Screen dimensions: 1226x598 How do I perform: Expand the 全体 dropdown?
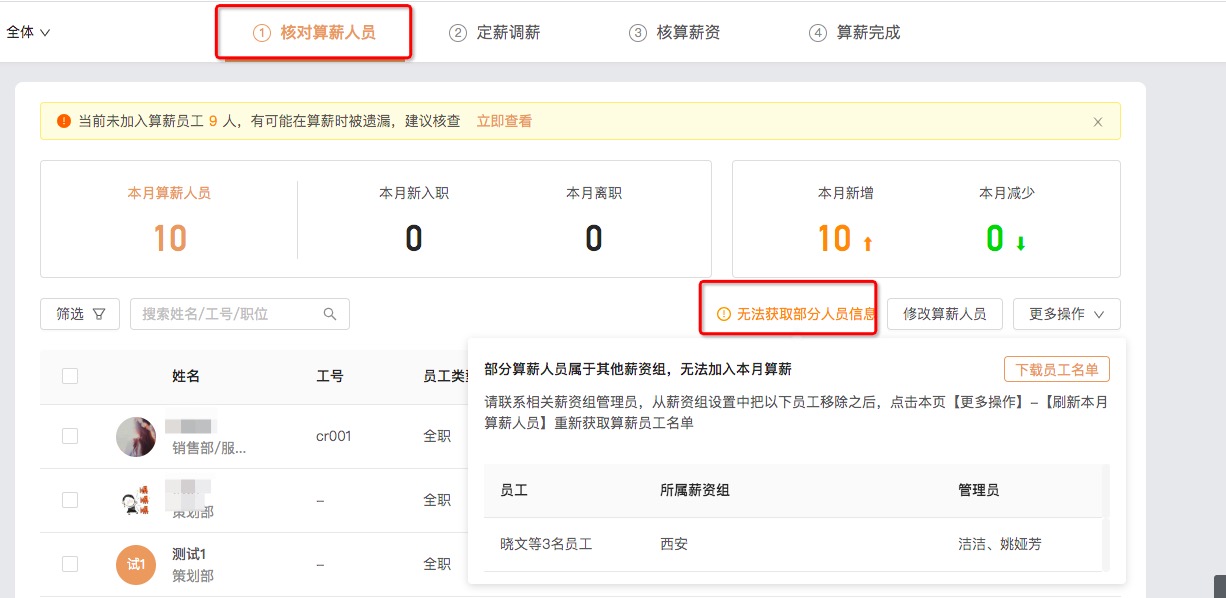(28, 32)
